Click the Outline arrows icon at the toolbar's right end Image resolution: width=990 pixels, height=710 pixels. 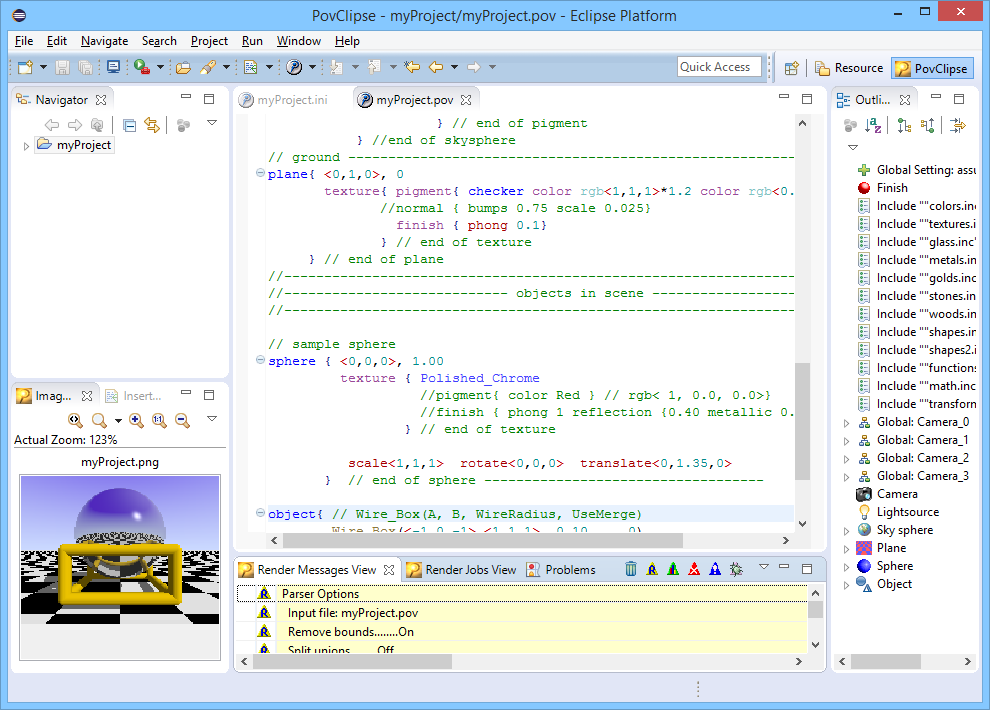[x=958, y=126]
